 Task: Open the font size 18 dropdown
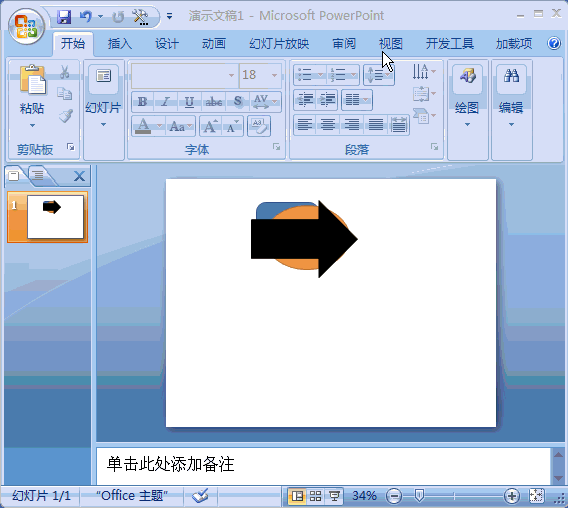274,75
